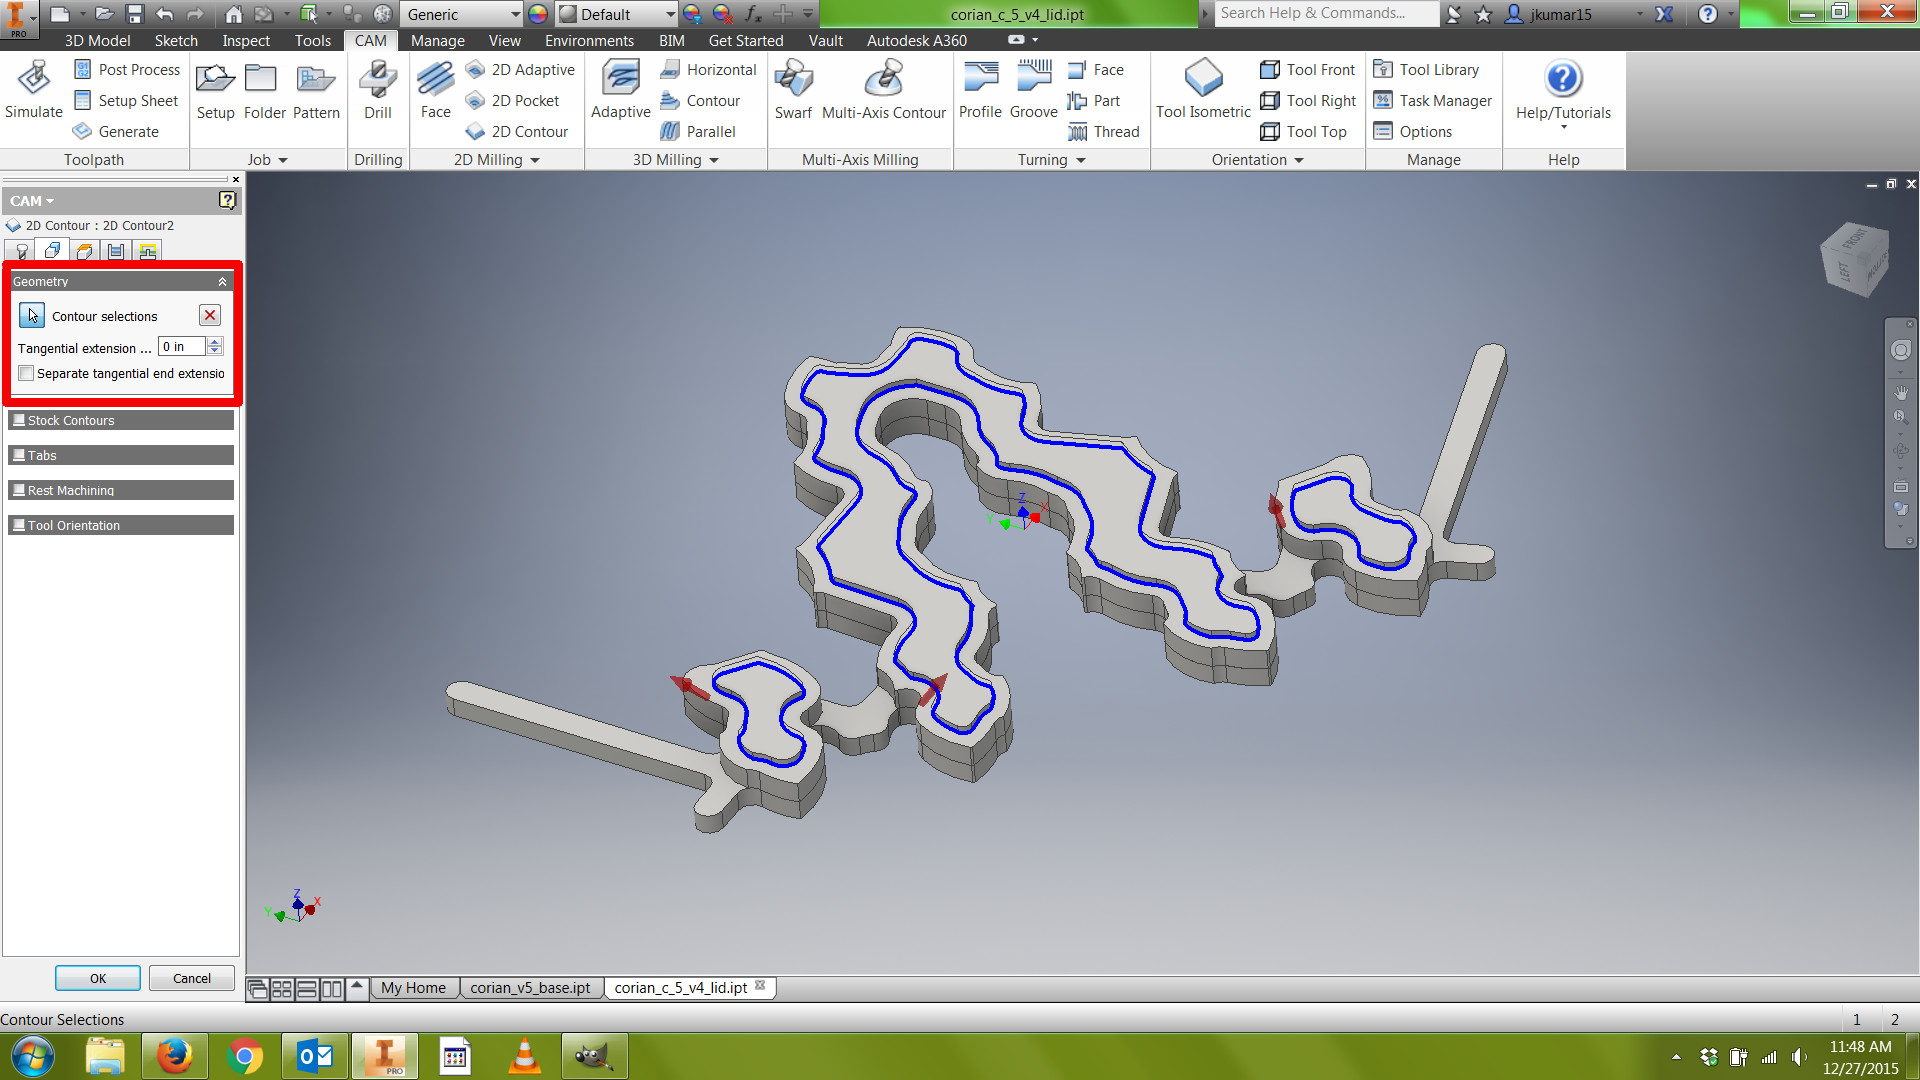The height and width of the screenshot is (1080, 1920).
Task: Enable the Rest Machining group checkbox
Action: click(x=19, y=490)
